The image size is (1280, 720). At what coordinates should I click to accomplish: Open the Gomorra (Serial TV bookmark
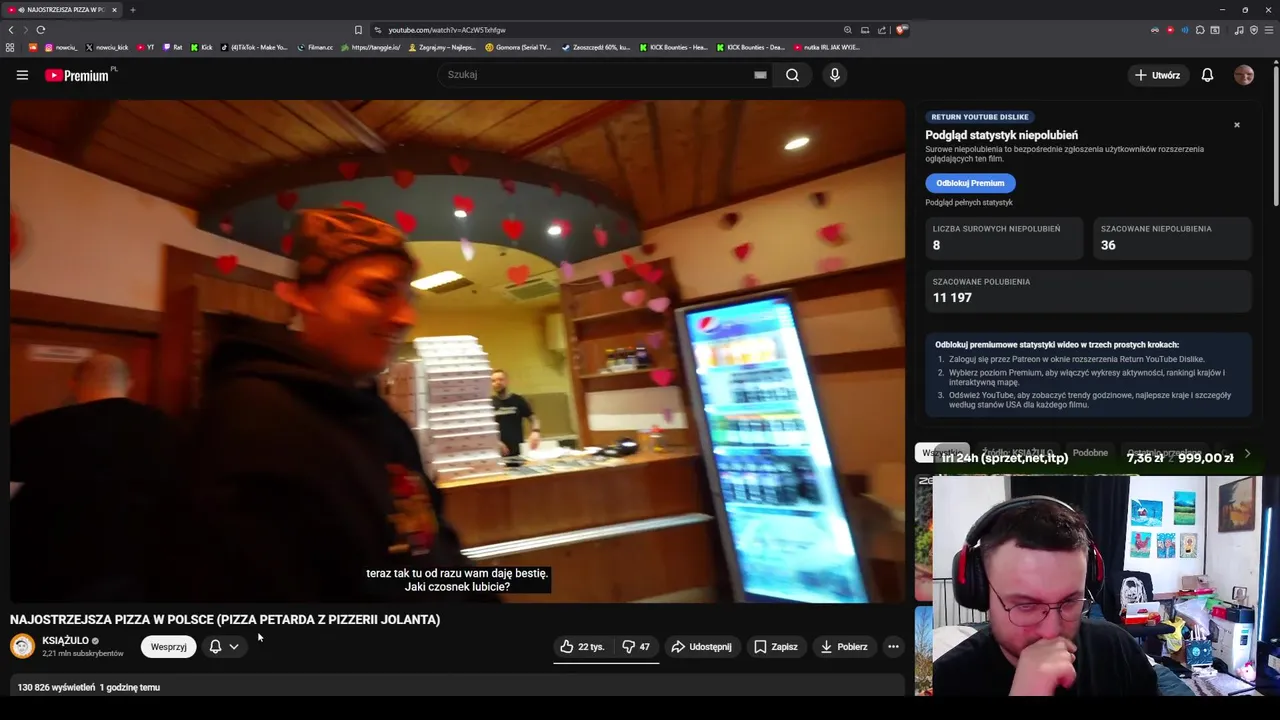(x=518, y=47)
